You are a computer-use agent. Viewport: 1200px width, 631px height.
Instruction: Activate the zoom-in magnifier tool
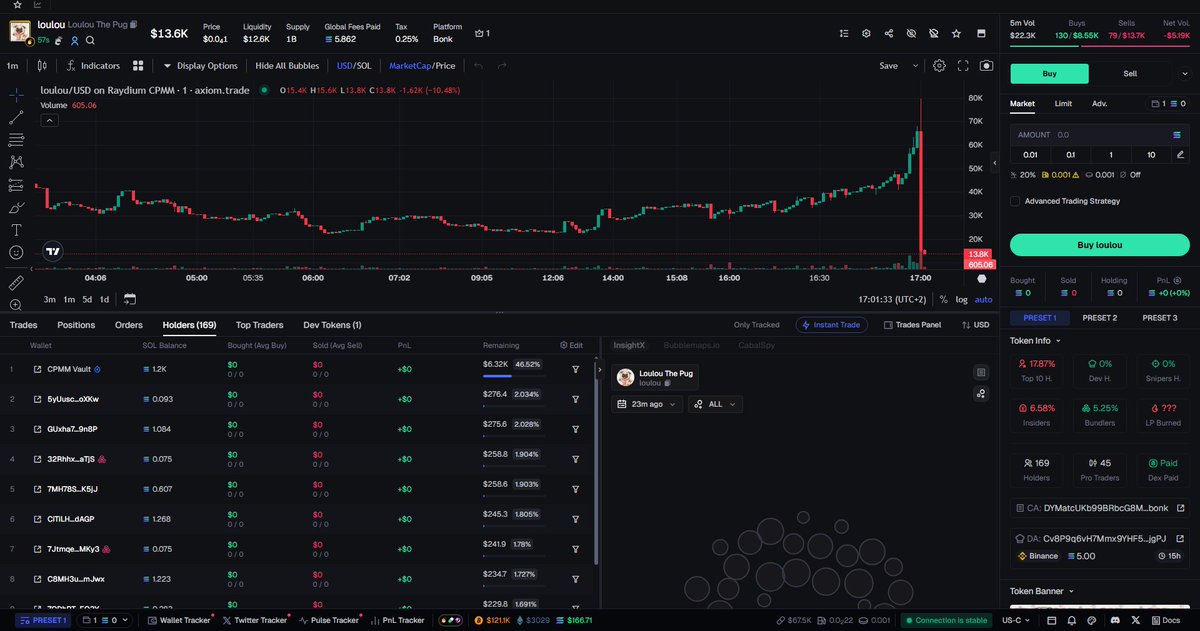(x=16, y=305)
